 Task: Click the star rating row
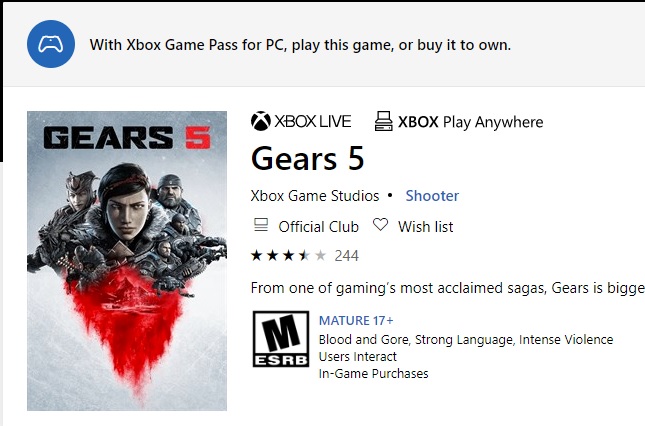[288, 256]
